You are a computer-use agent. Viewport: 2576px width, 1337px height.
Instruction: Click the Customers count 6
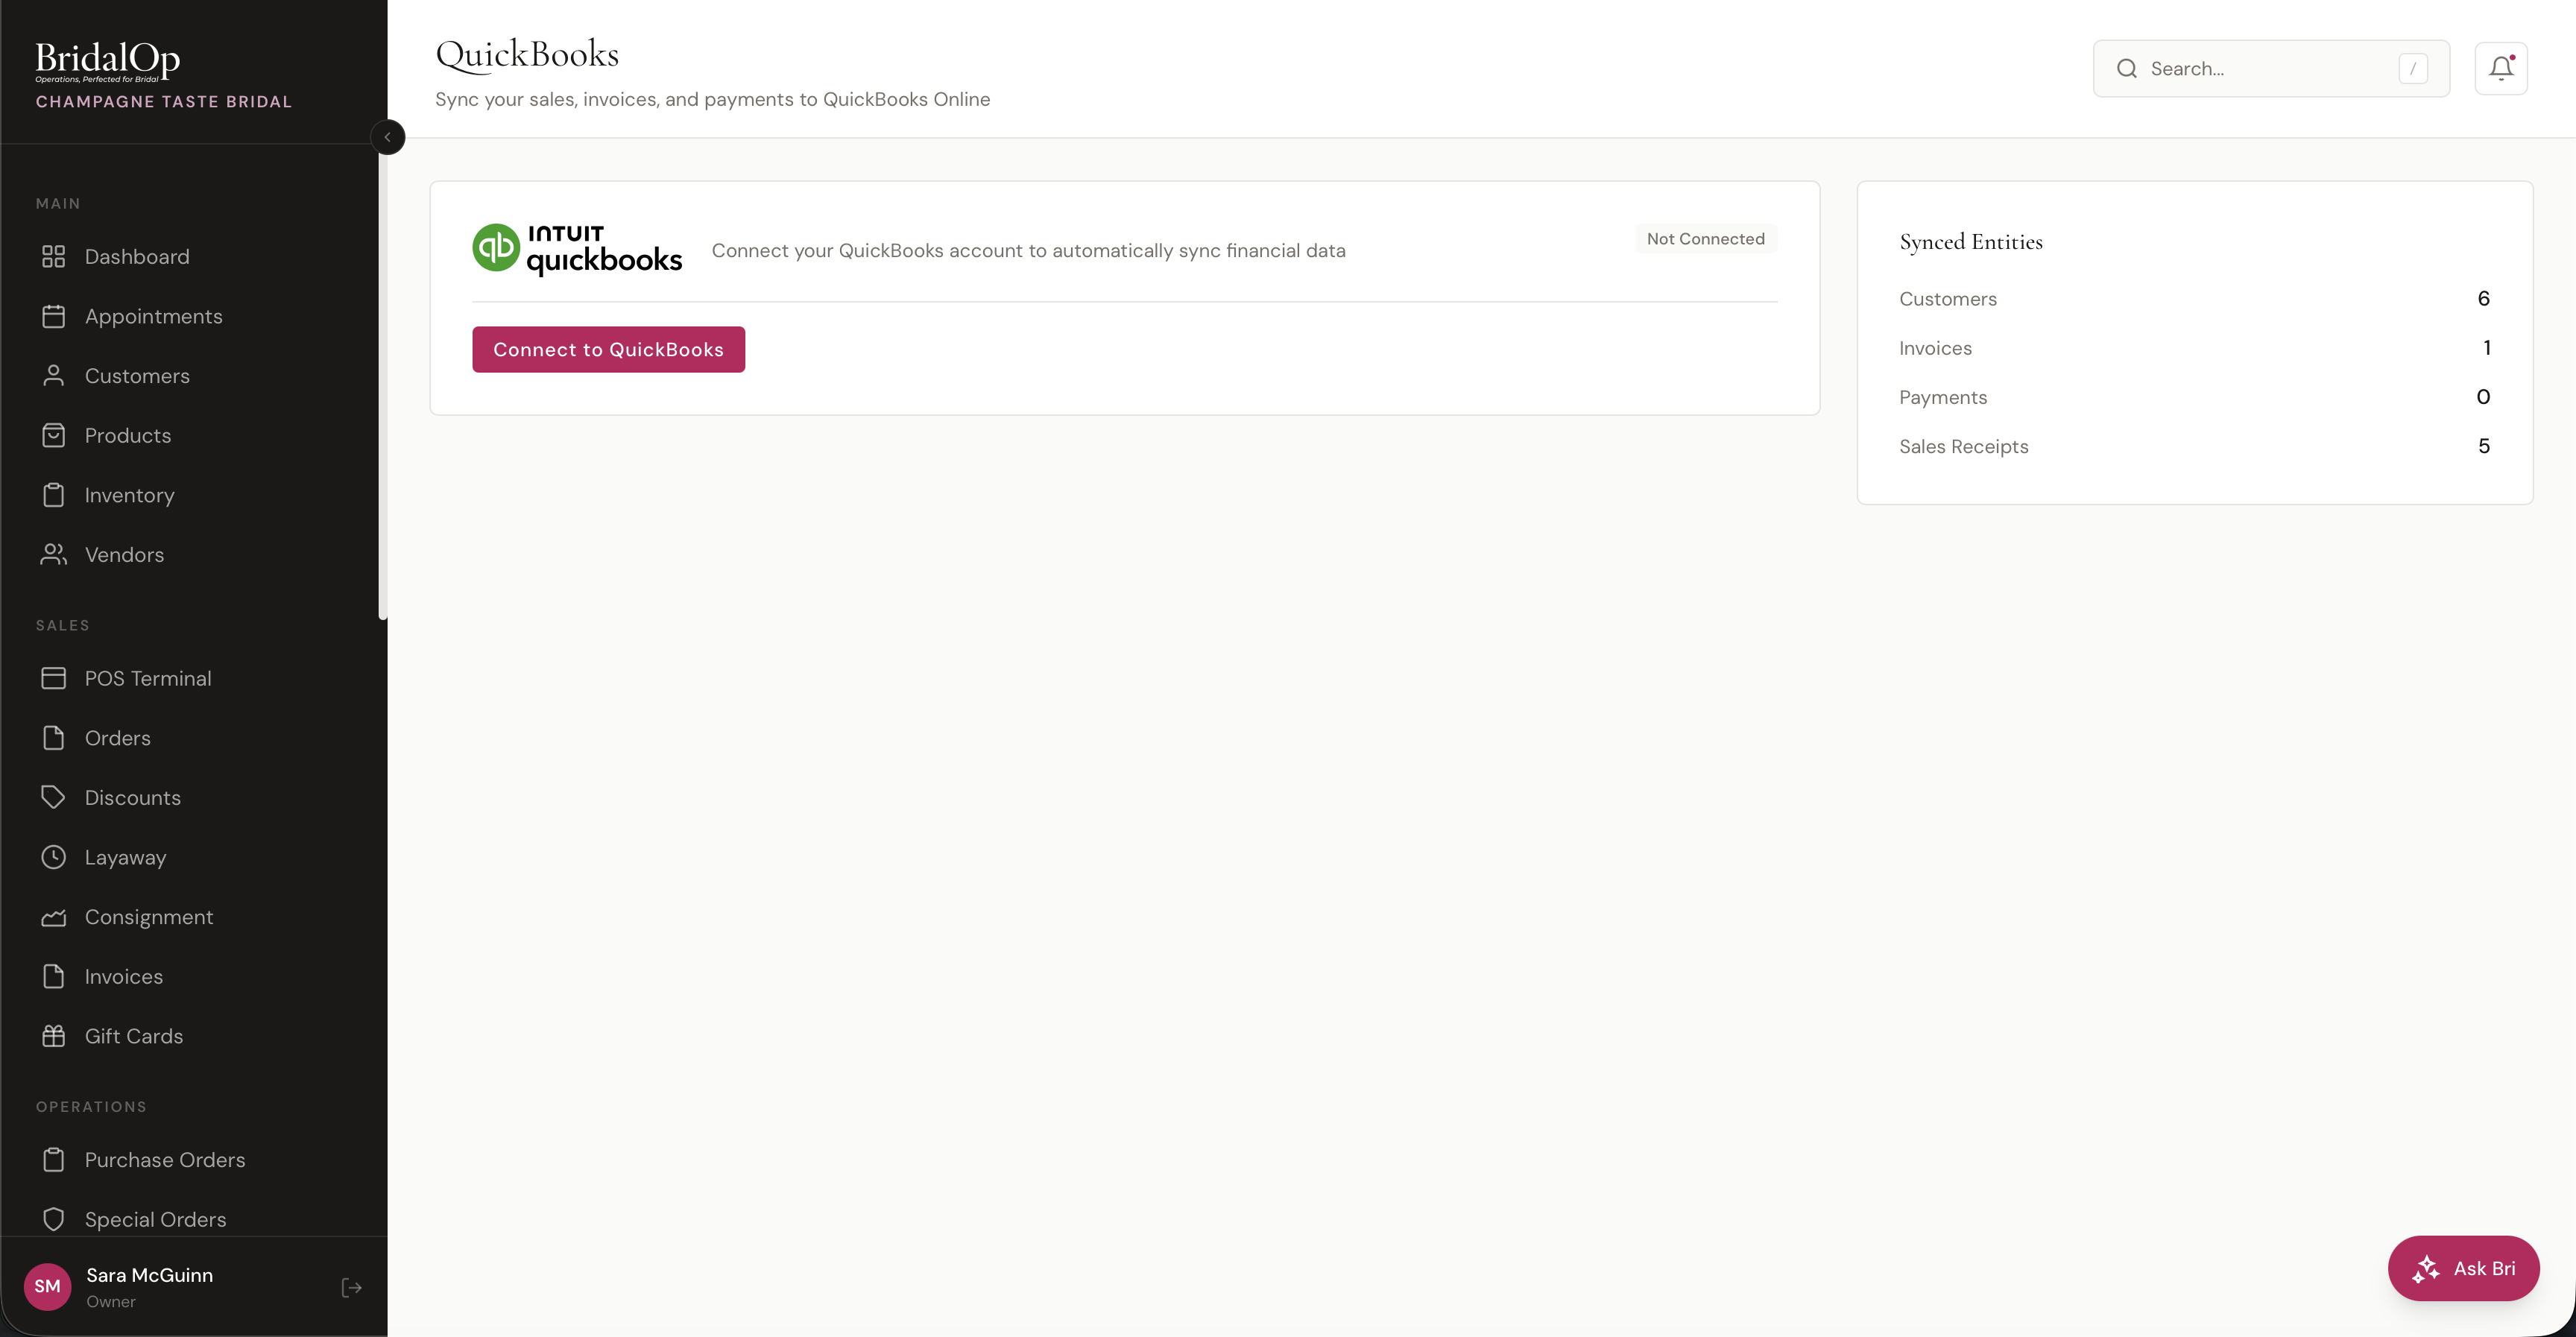(2483, 299)
